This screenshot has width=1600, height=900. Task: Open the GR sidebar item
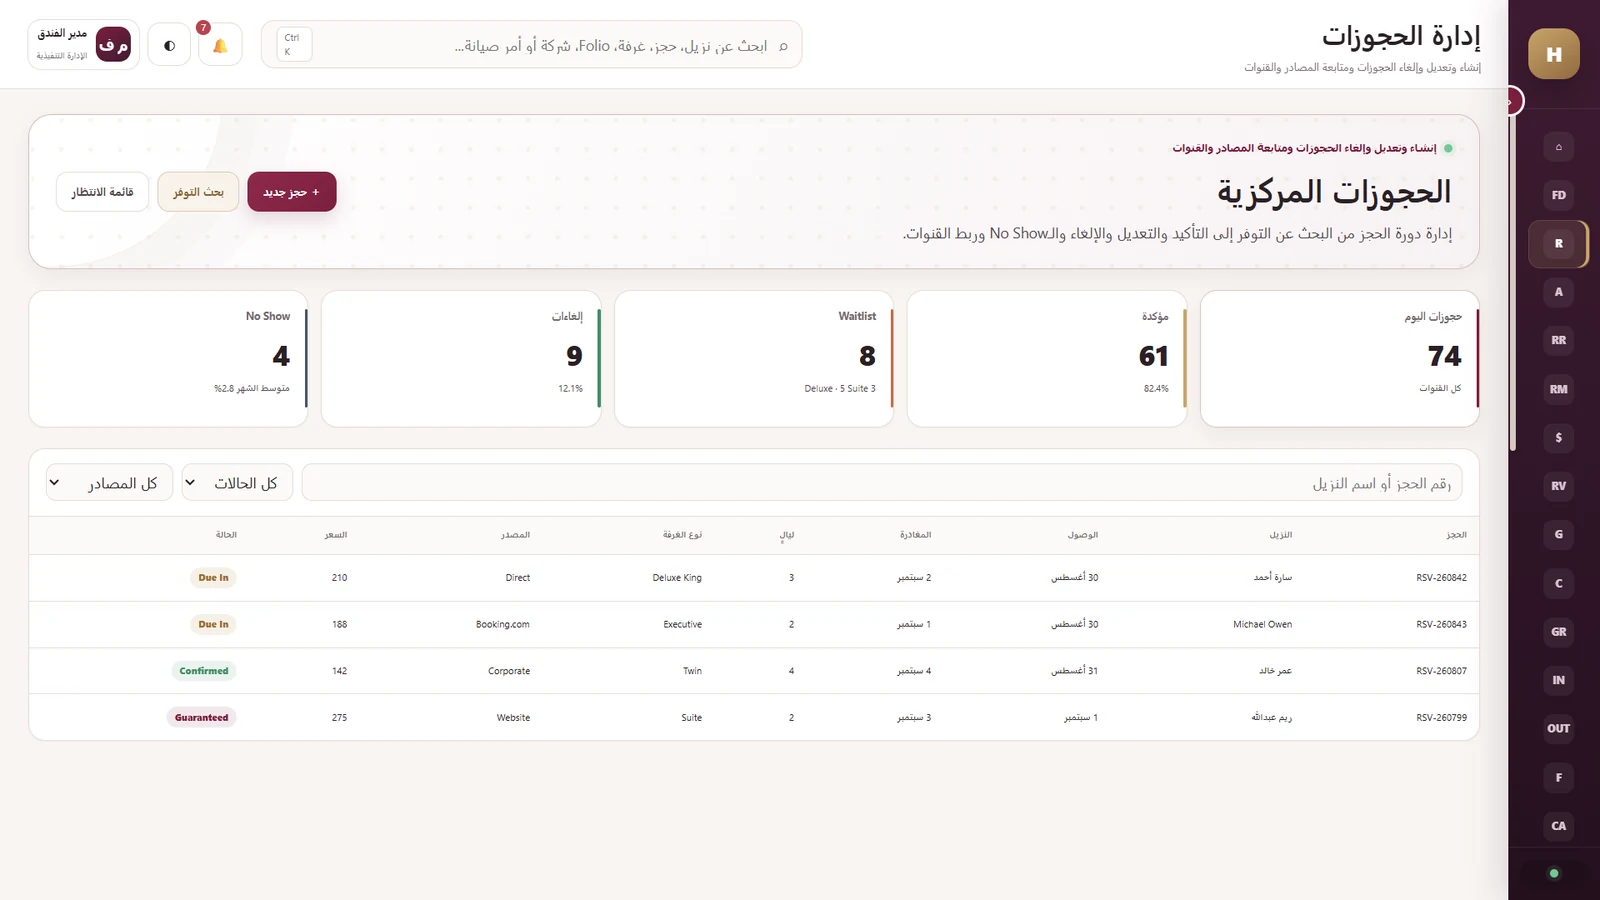click(x=1558, y=632)
